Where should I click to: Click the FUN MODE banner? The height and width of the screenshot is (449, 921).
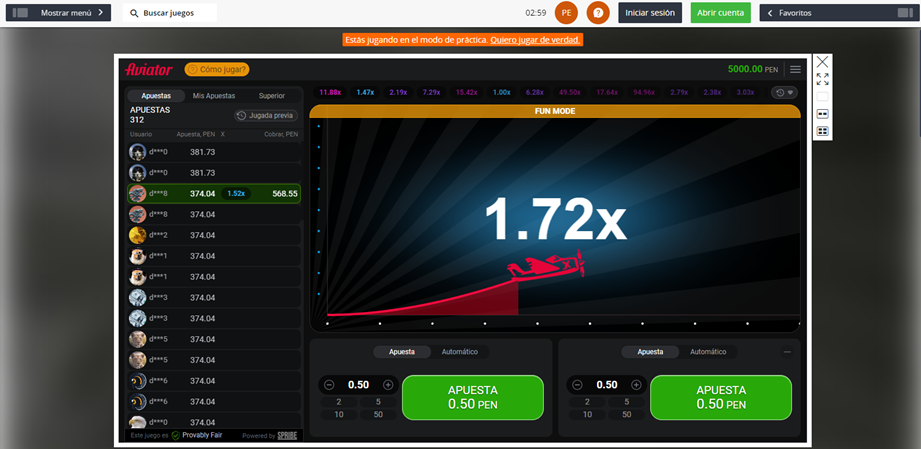[x=555, y=111]
